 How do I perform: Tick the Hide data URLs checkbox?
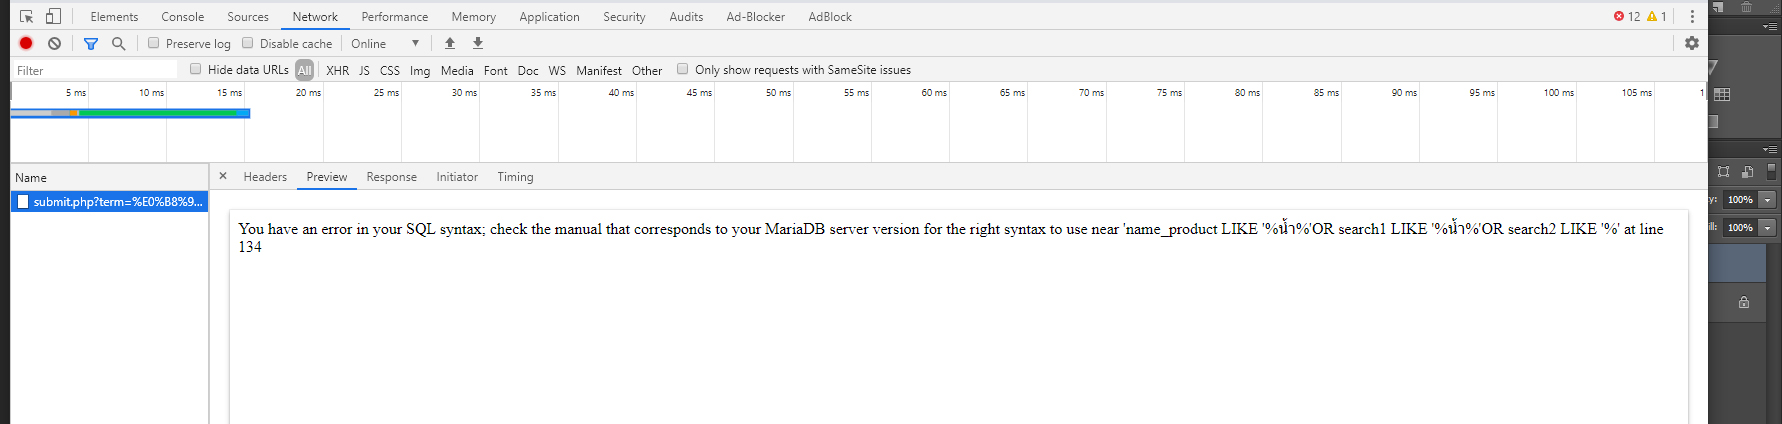coord(196,69)
